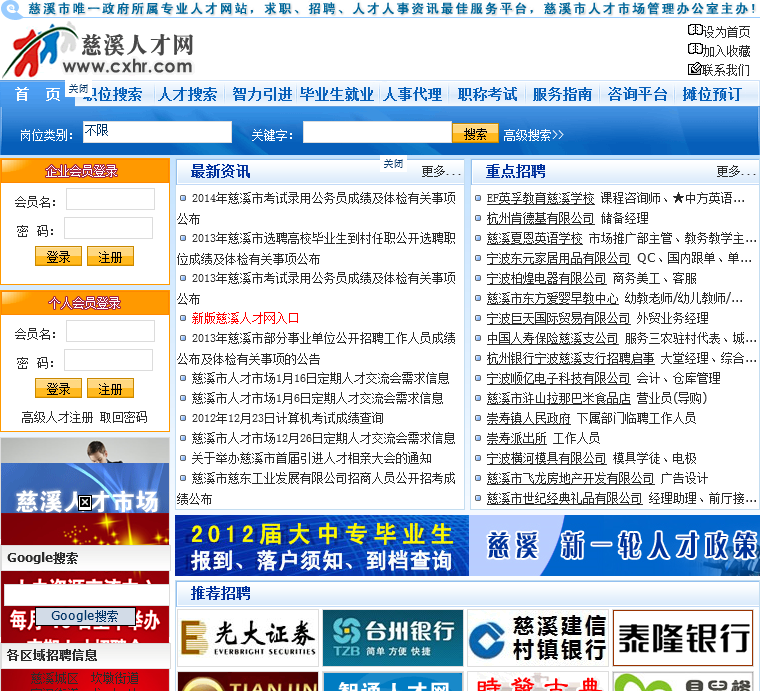Image resolution: width=760 pixels, height=691 pixels.
Task: Click 加入收藏 text link
Action: (x=727, y=51)
